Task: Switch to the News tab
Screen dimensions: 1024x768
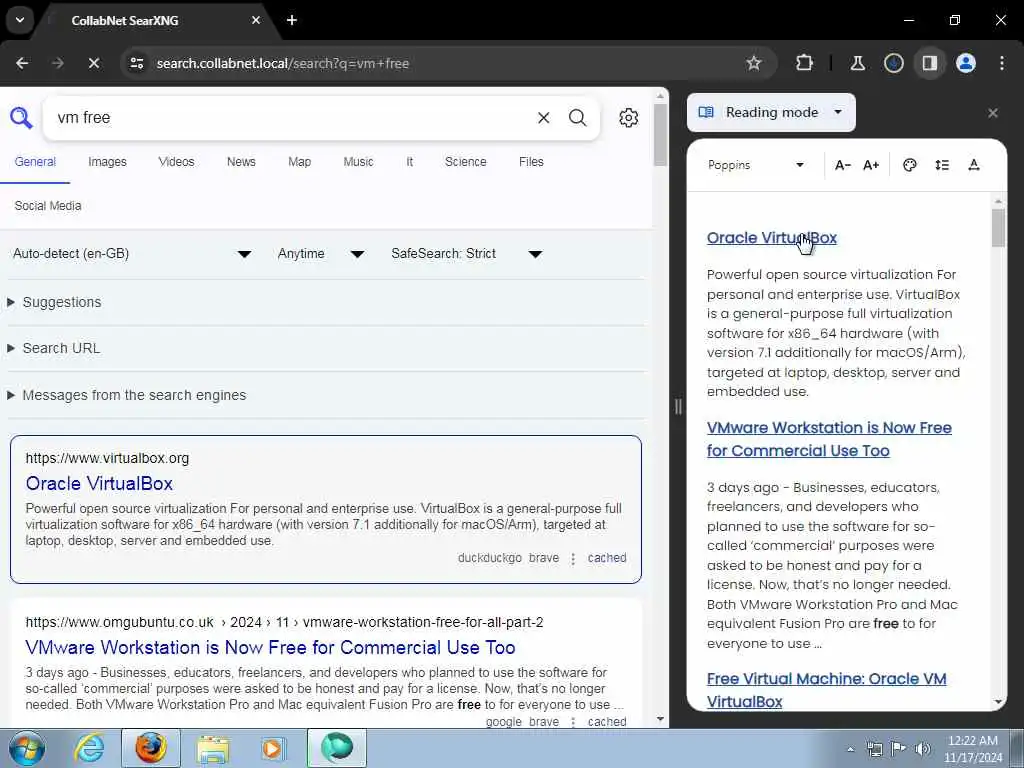Action: 241,162
